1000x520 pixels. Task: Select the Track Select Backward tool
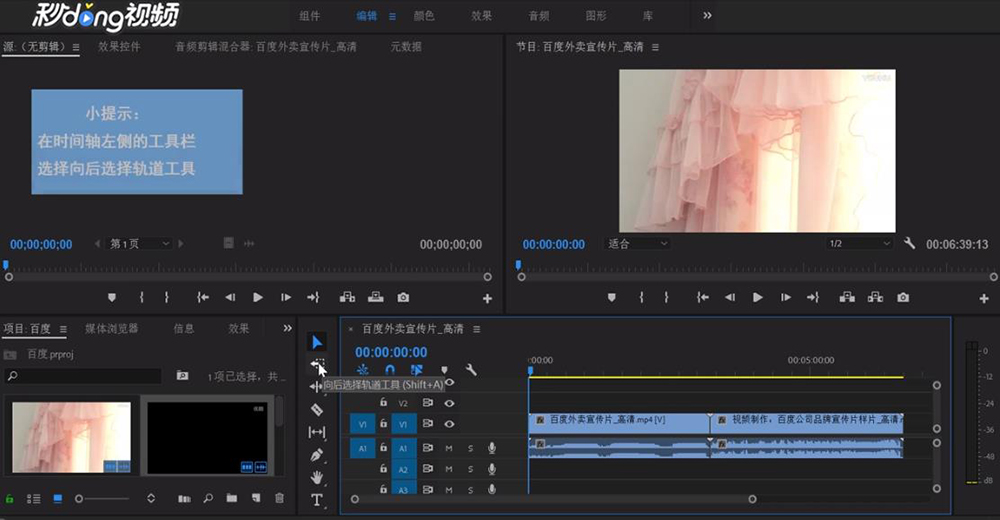click(x=317, y=365)
